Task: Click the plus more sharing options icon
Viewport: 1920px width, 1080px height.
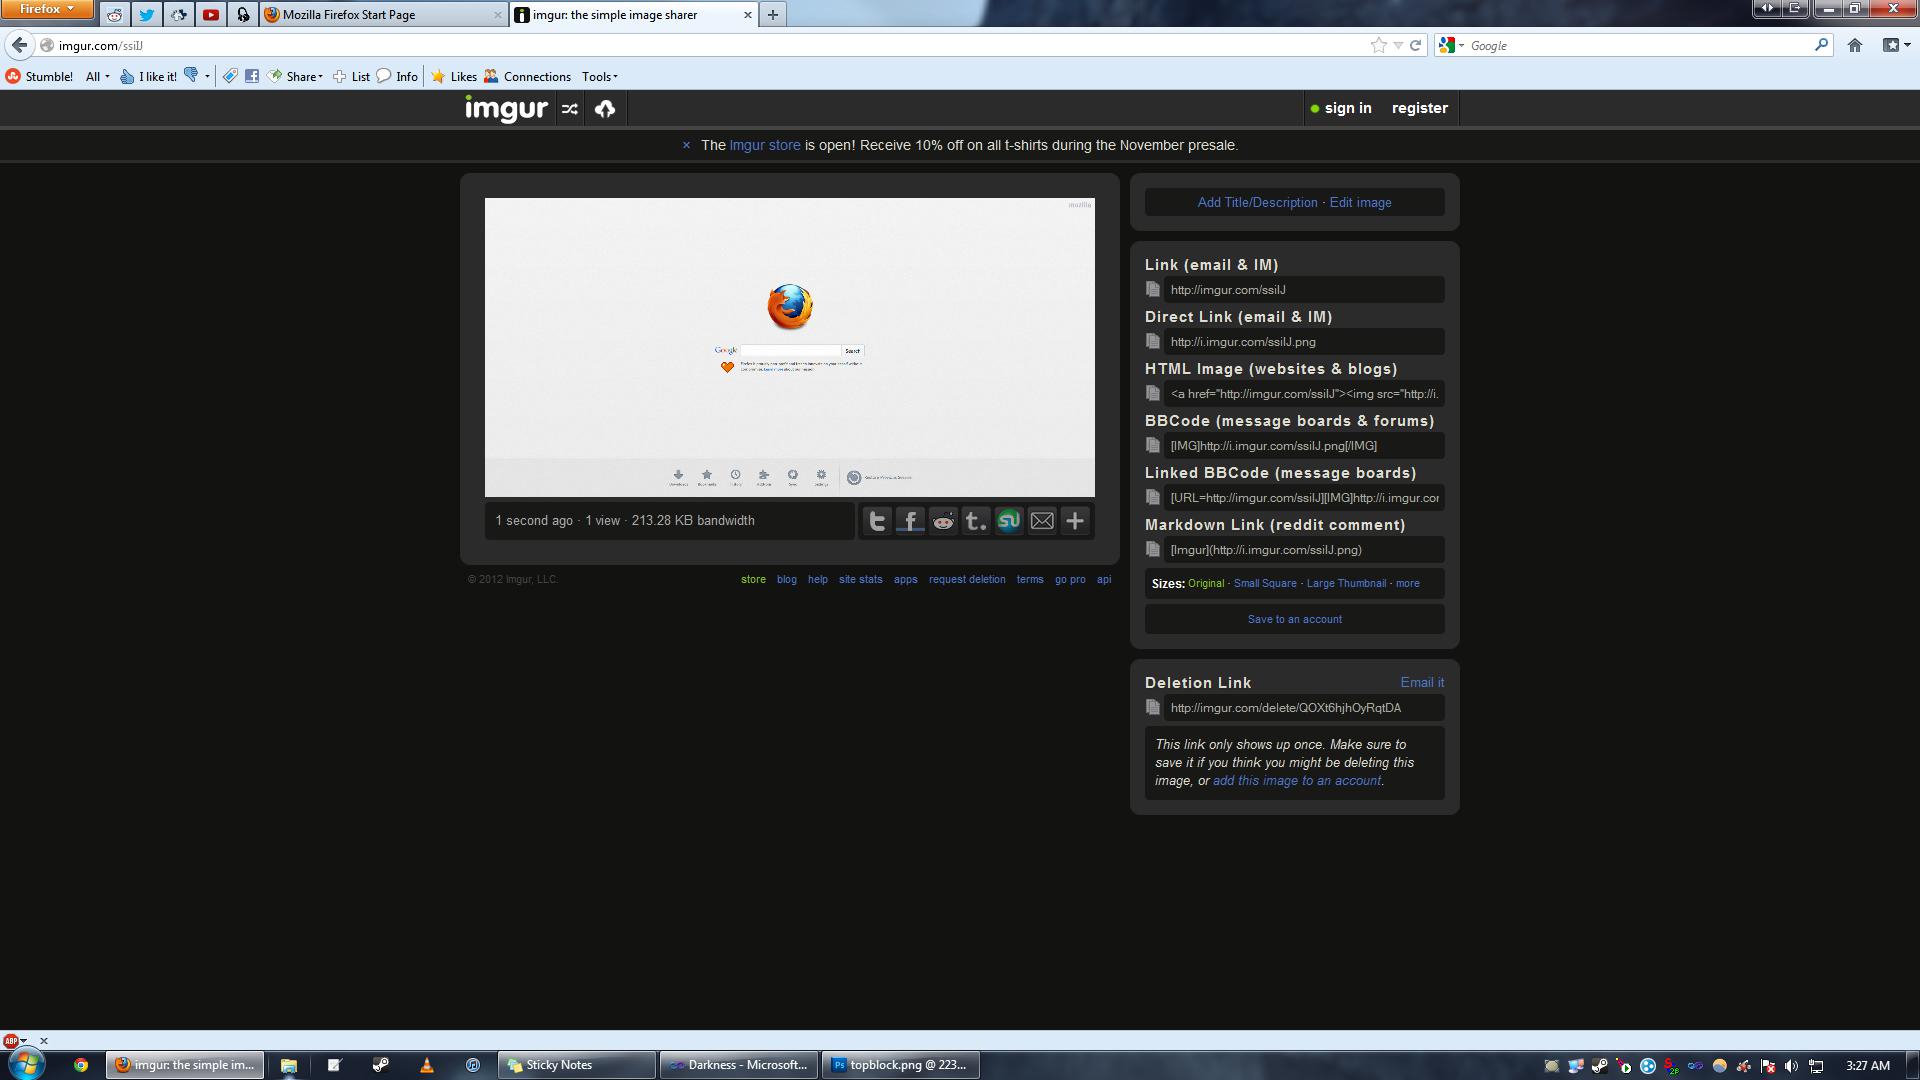Action: (1075, 521)
